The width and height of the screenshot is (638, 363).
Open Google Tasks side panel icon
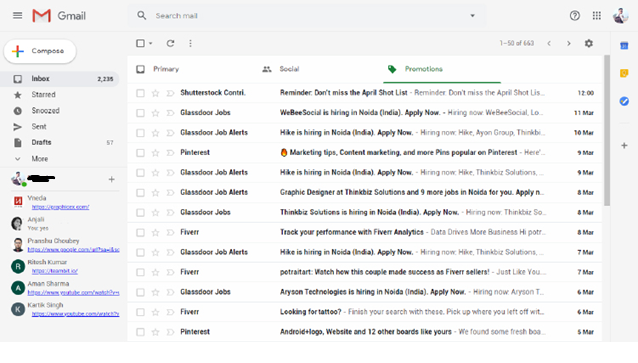[624, 101]
